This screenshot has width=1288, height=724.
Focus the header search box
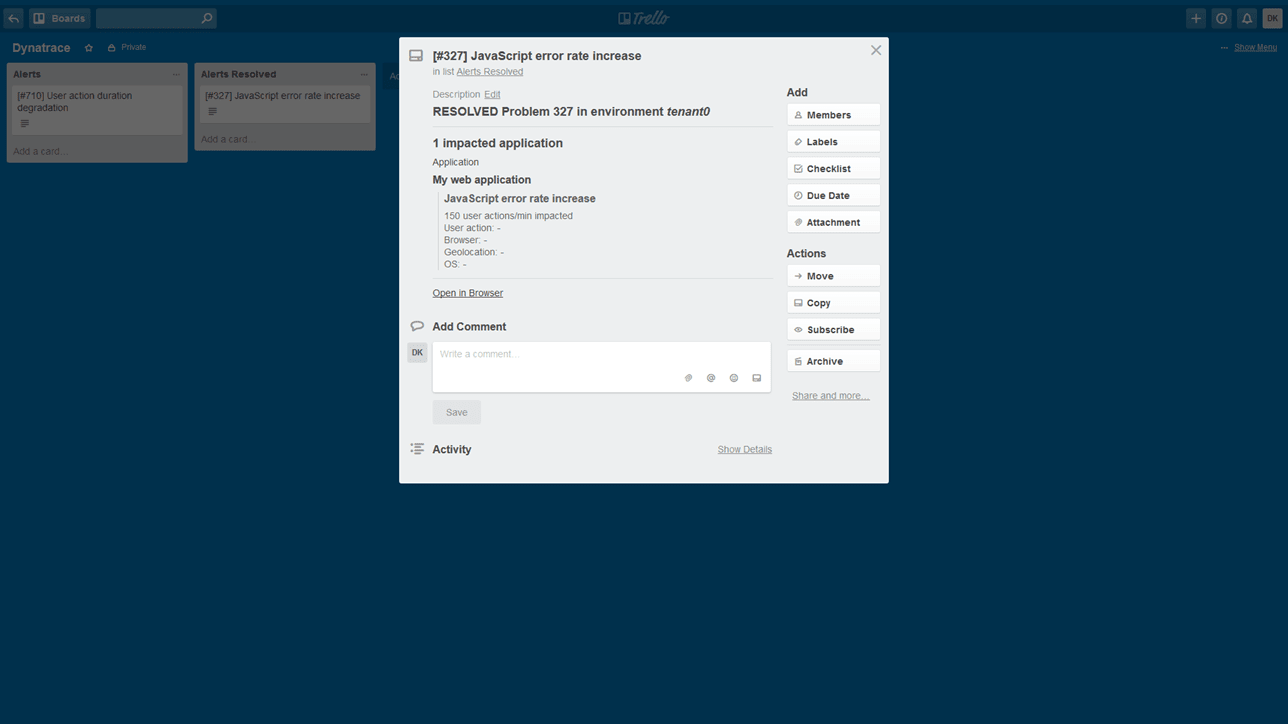click(155, 18)
